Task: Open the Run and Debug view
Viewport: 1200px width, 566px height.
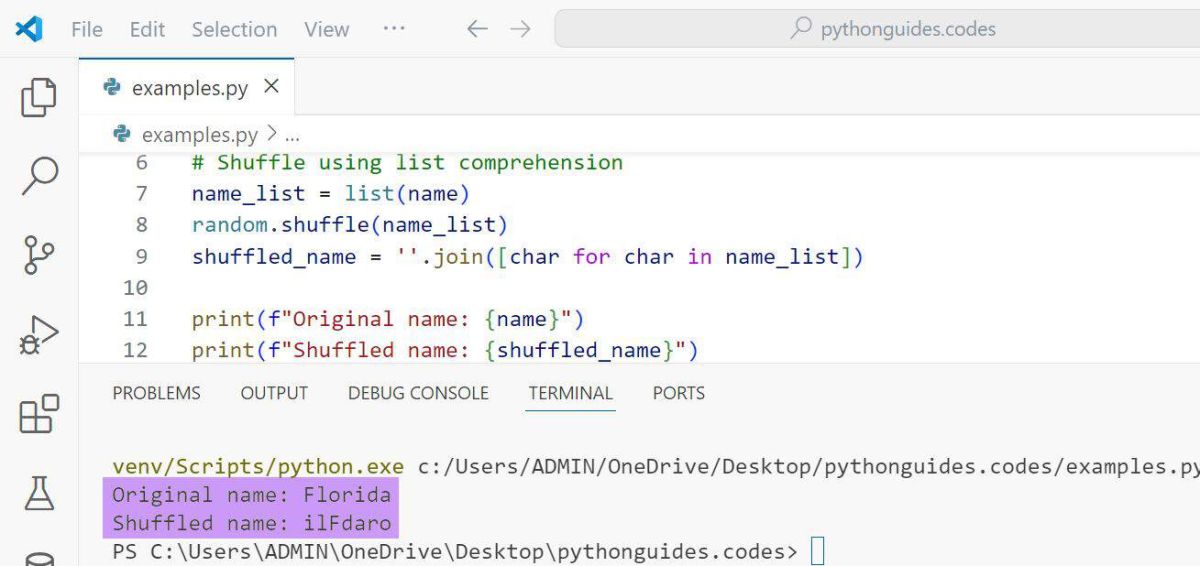Action: click(x=39, y=334)
